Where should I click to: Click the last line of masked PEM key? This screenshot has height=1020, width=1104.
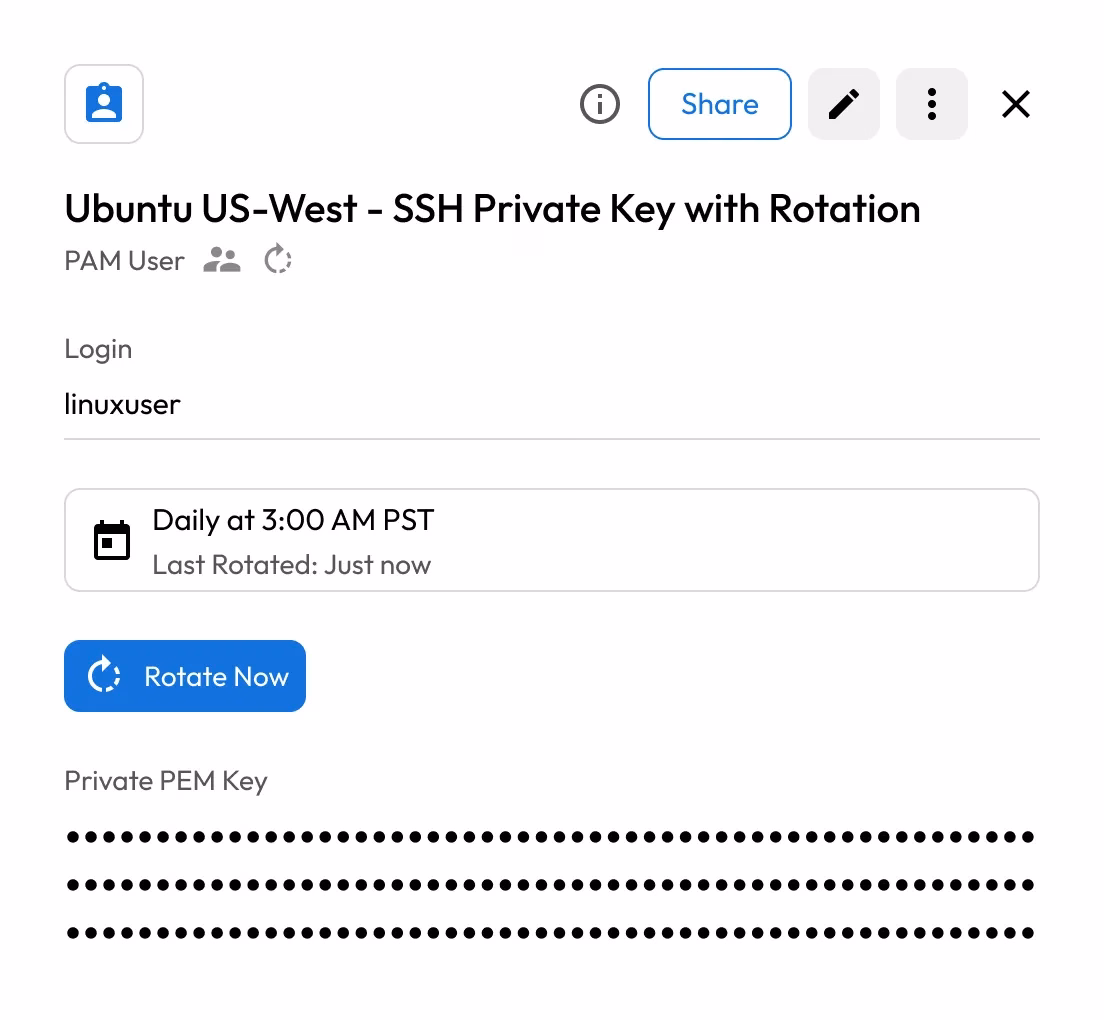tap(550, 933)
